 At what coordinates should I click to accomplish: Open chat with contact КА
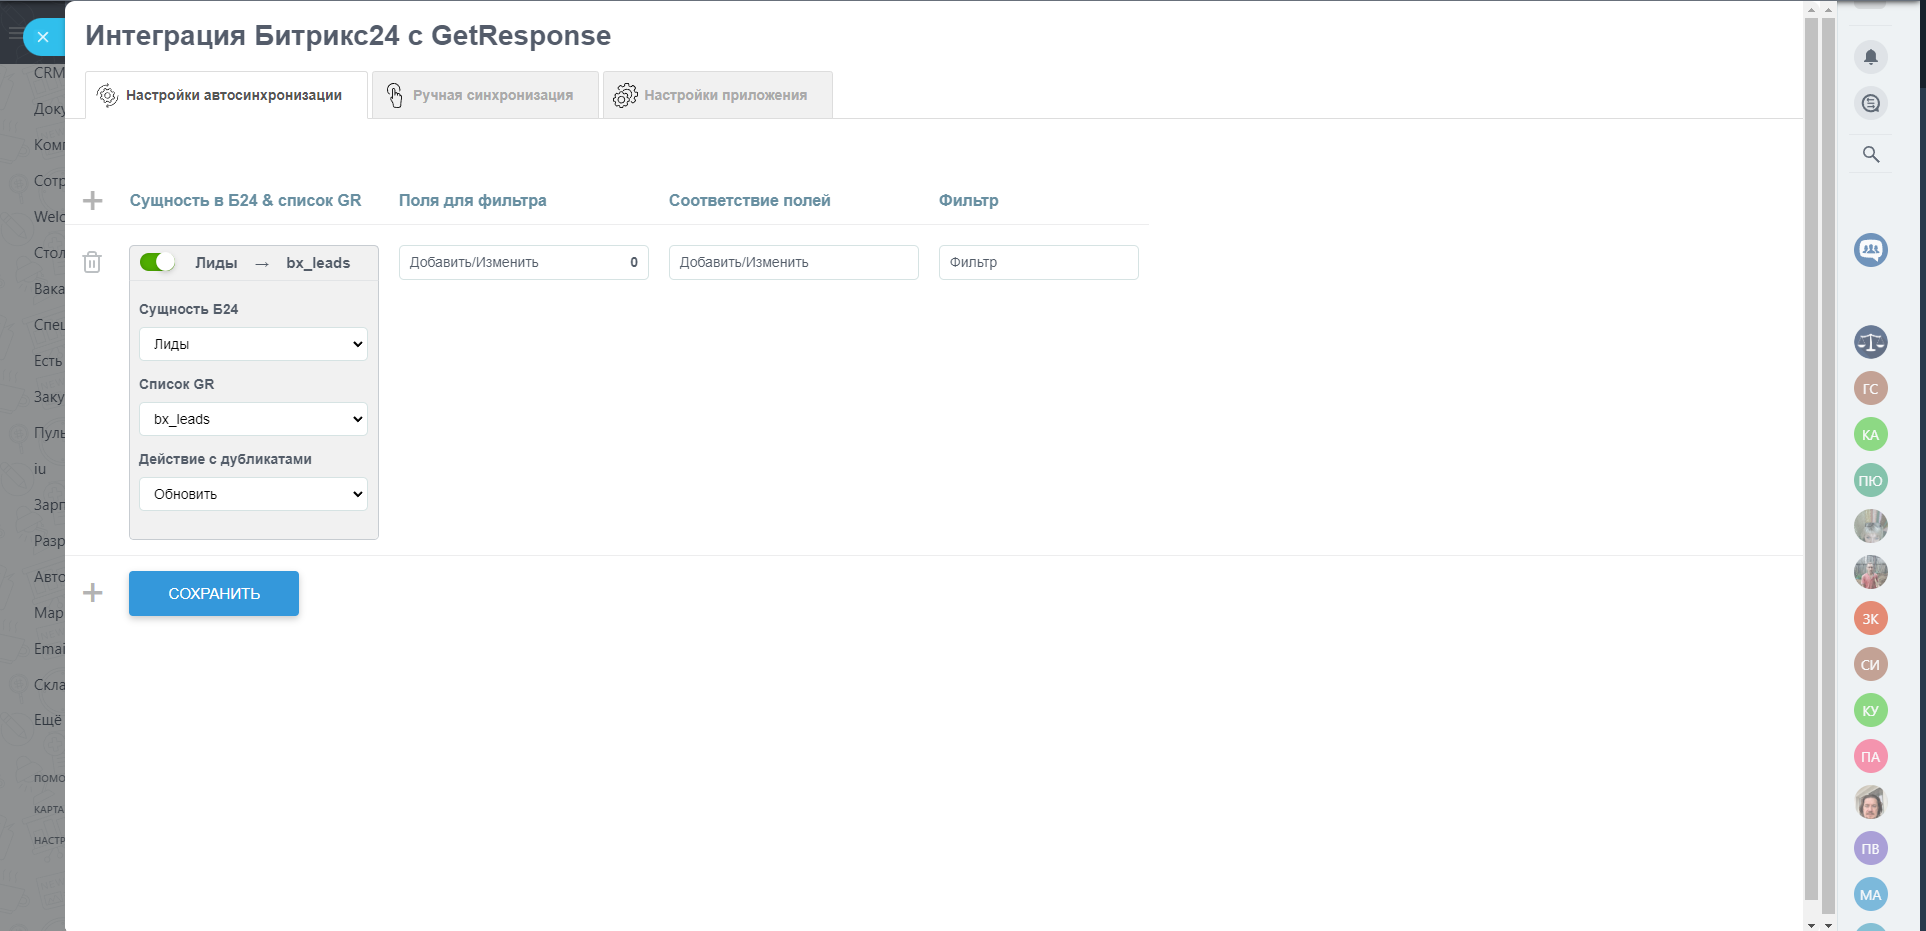(1871, 434)
